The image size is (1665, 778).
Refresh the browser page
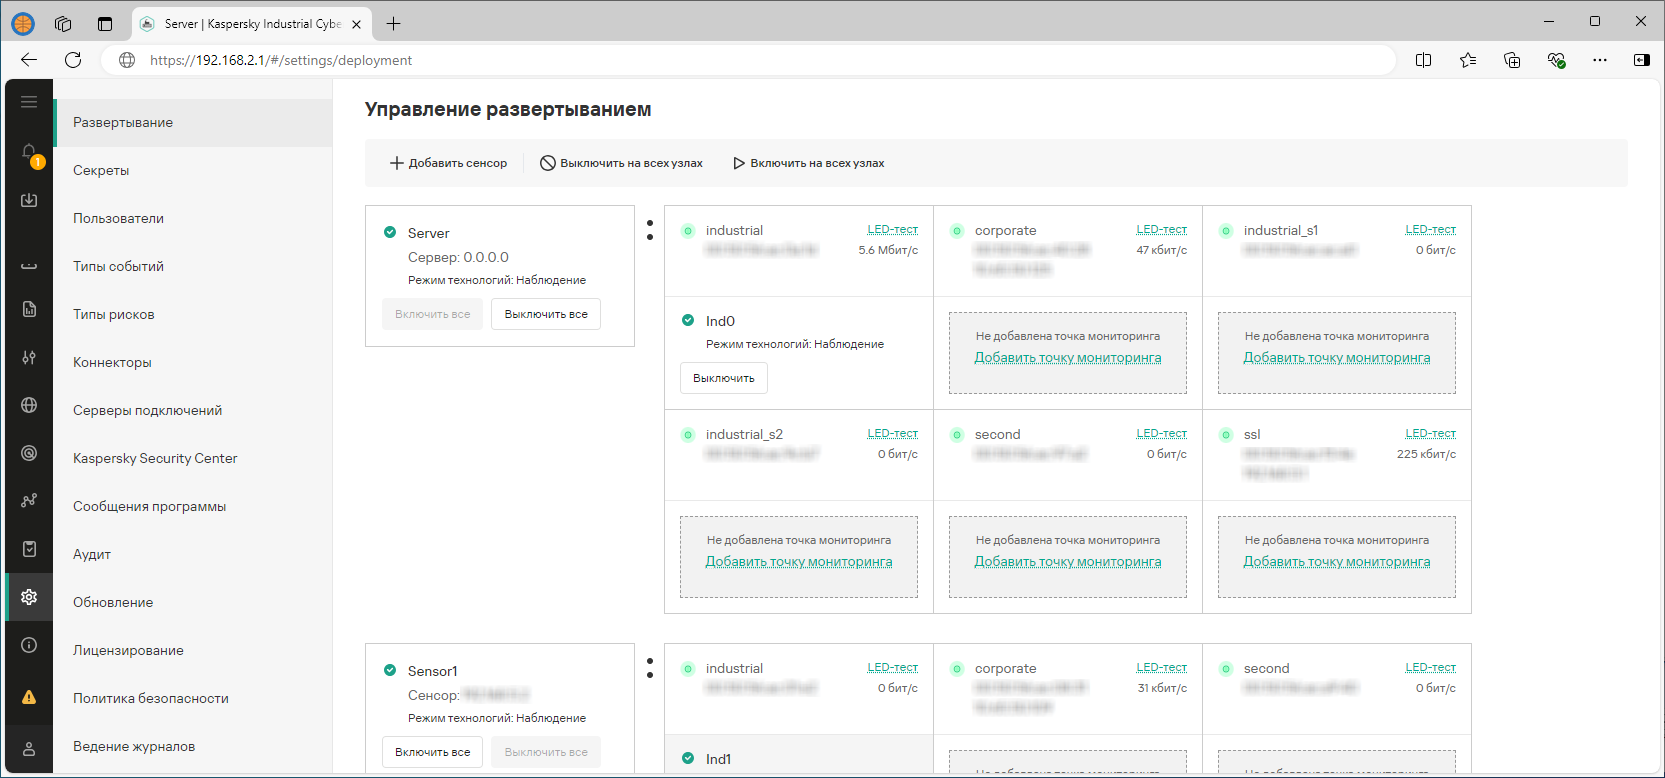point(73,60)
